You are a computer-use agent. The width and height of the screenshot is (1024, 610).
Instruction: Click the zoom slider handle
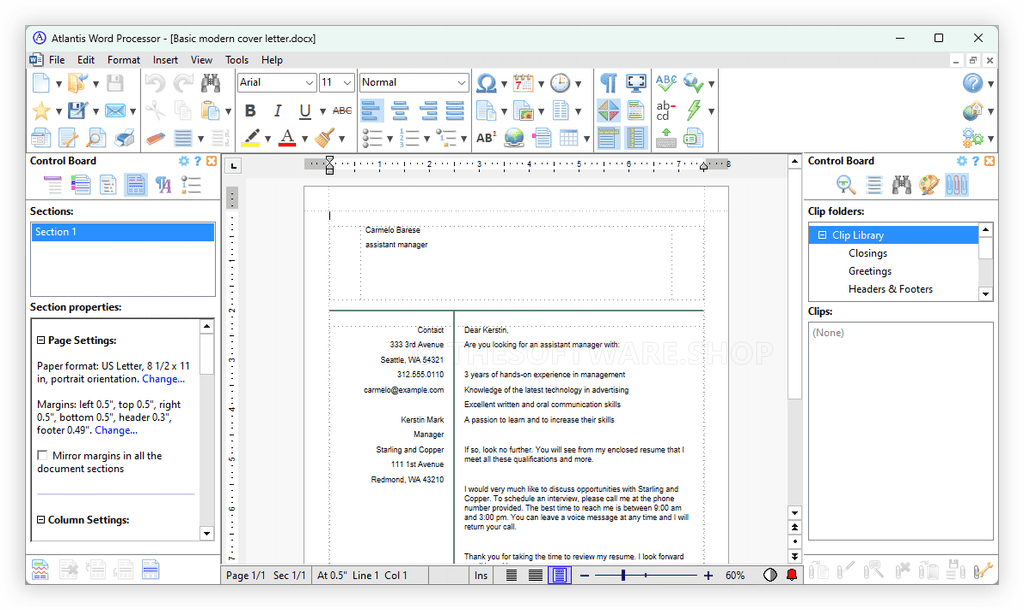623,575
